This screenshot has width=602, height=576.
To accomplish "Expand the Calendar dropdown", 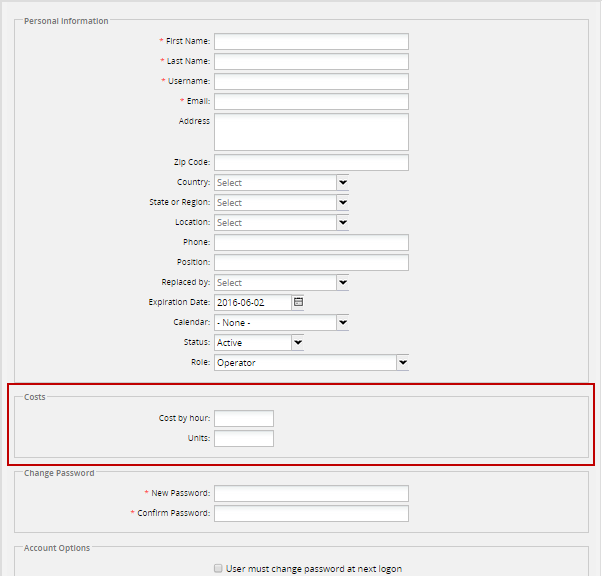I will pyautogui.click(x=342, y=323).
